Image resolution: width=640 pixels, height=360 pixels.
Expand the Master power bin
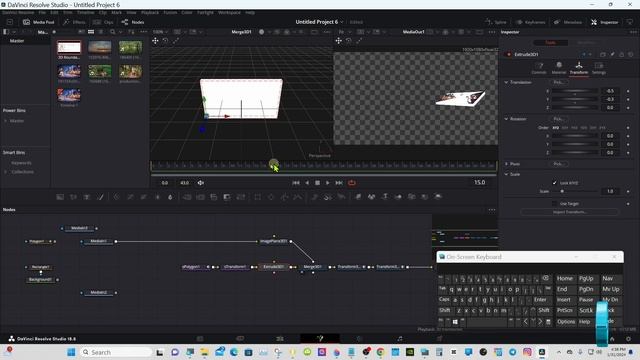coord(6,121)
